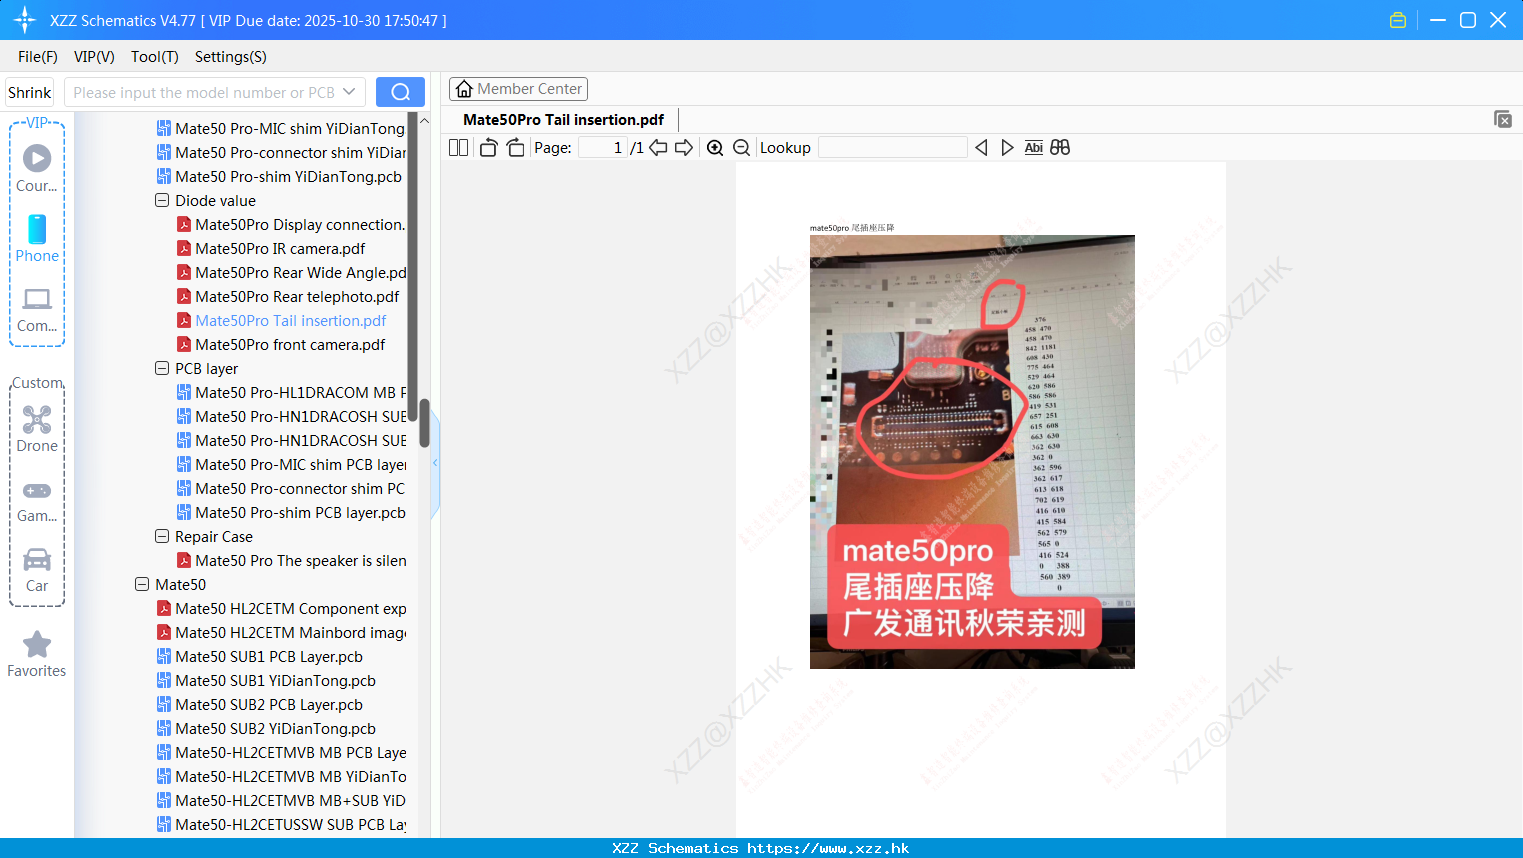This screenshot has height=858, width=1523.
Task: Go to next page arrow
Action: click(684, 148)
